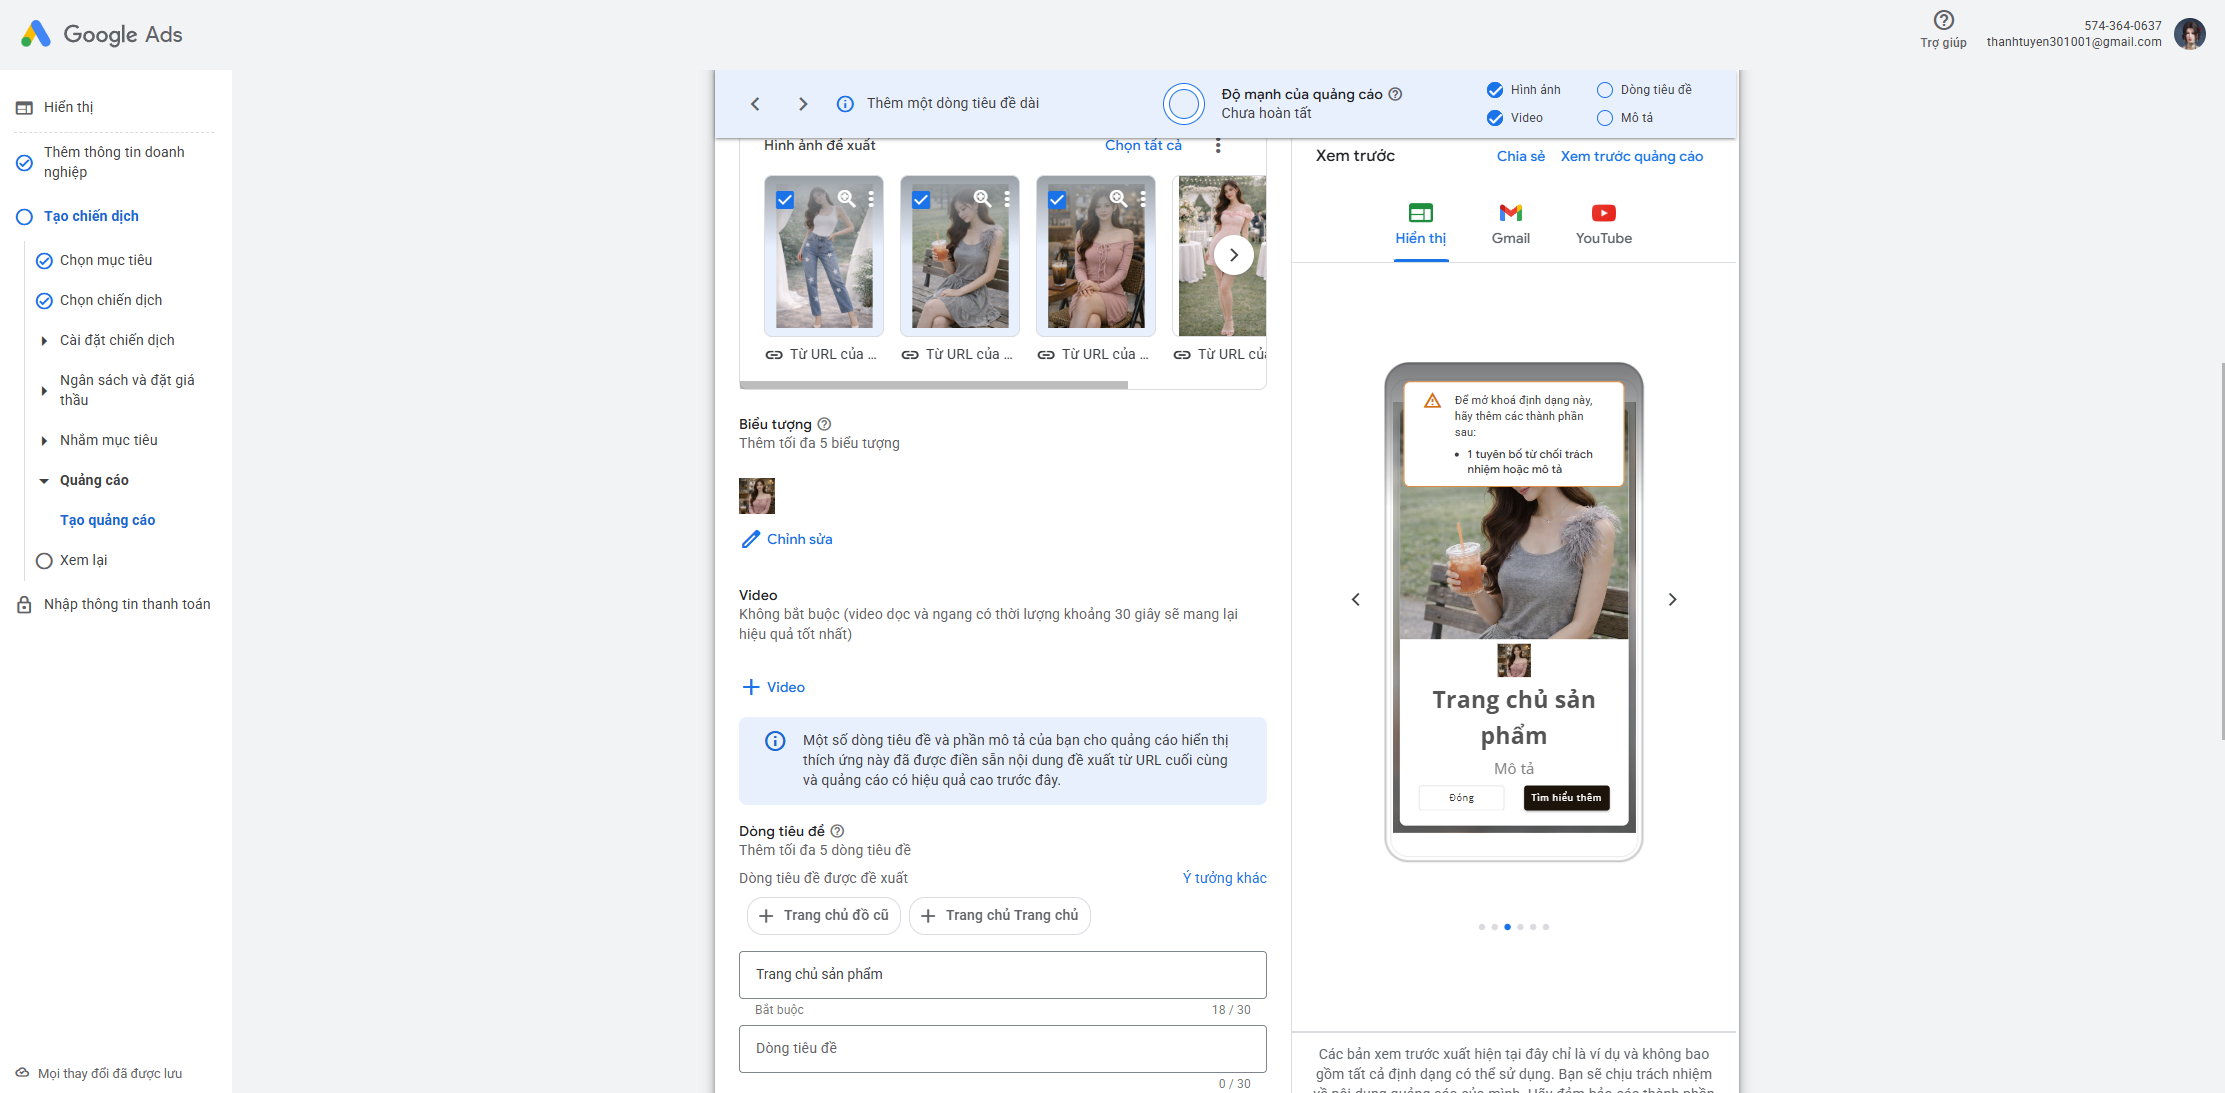The width and height of the screenshot is (2225, 1093).
Task: Expand Ngân sách và đặt giá thầu section
Action: pos(44,391)
